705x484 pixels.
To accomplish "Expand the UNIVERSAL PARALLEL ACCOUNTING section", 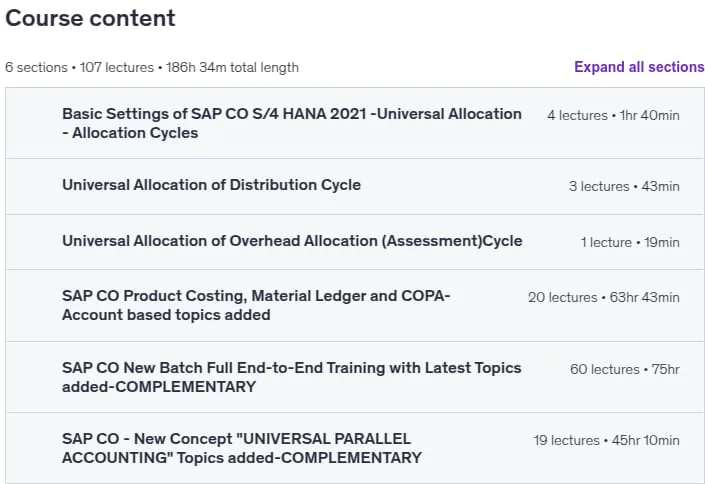I will click(x=355, y=448).
